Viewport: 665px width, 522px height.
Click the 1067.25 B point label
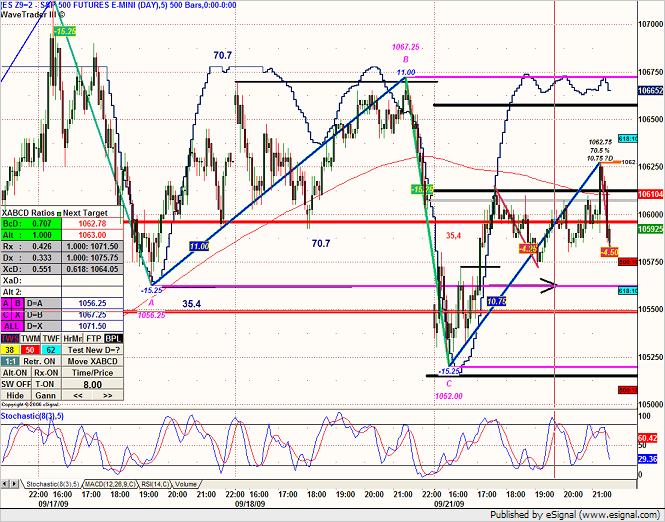[x=405, y=47]
